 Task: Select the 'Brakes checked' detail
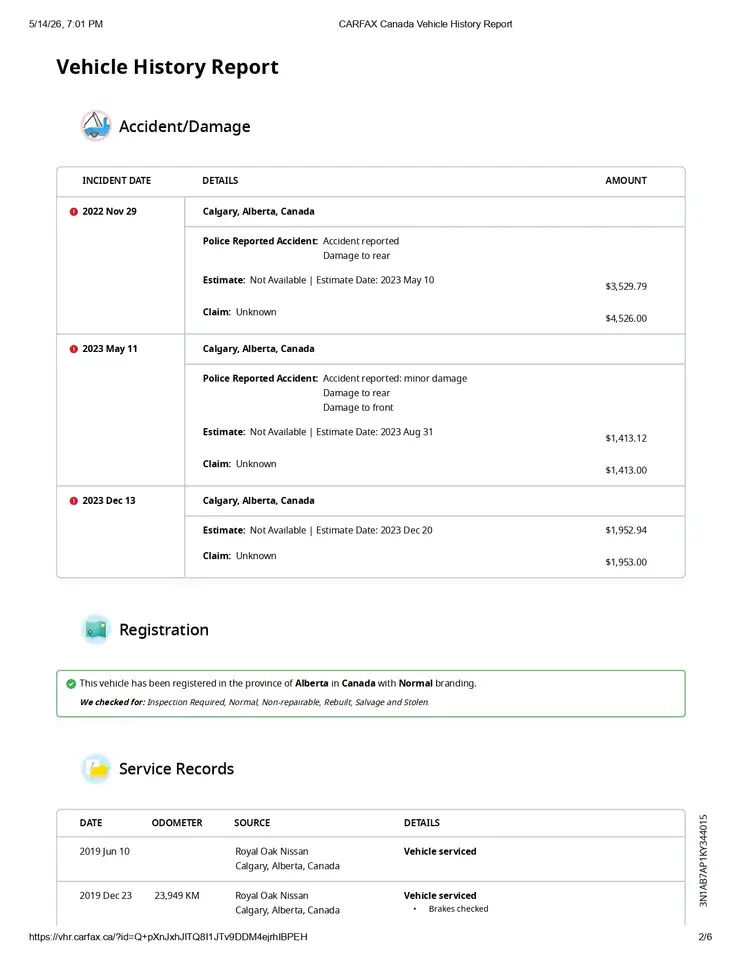point(459,909)
